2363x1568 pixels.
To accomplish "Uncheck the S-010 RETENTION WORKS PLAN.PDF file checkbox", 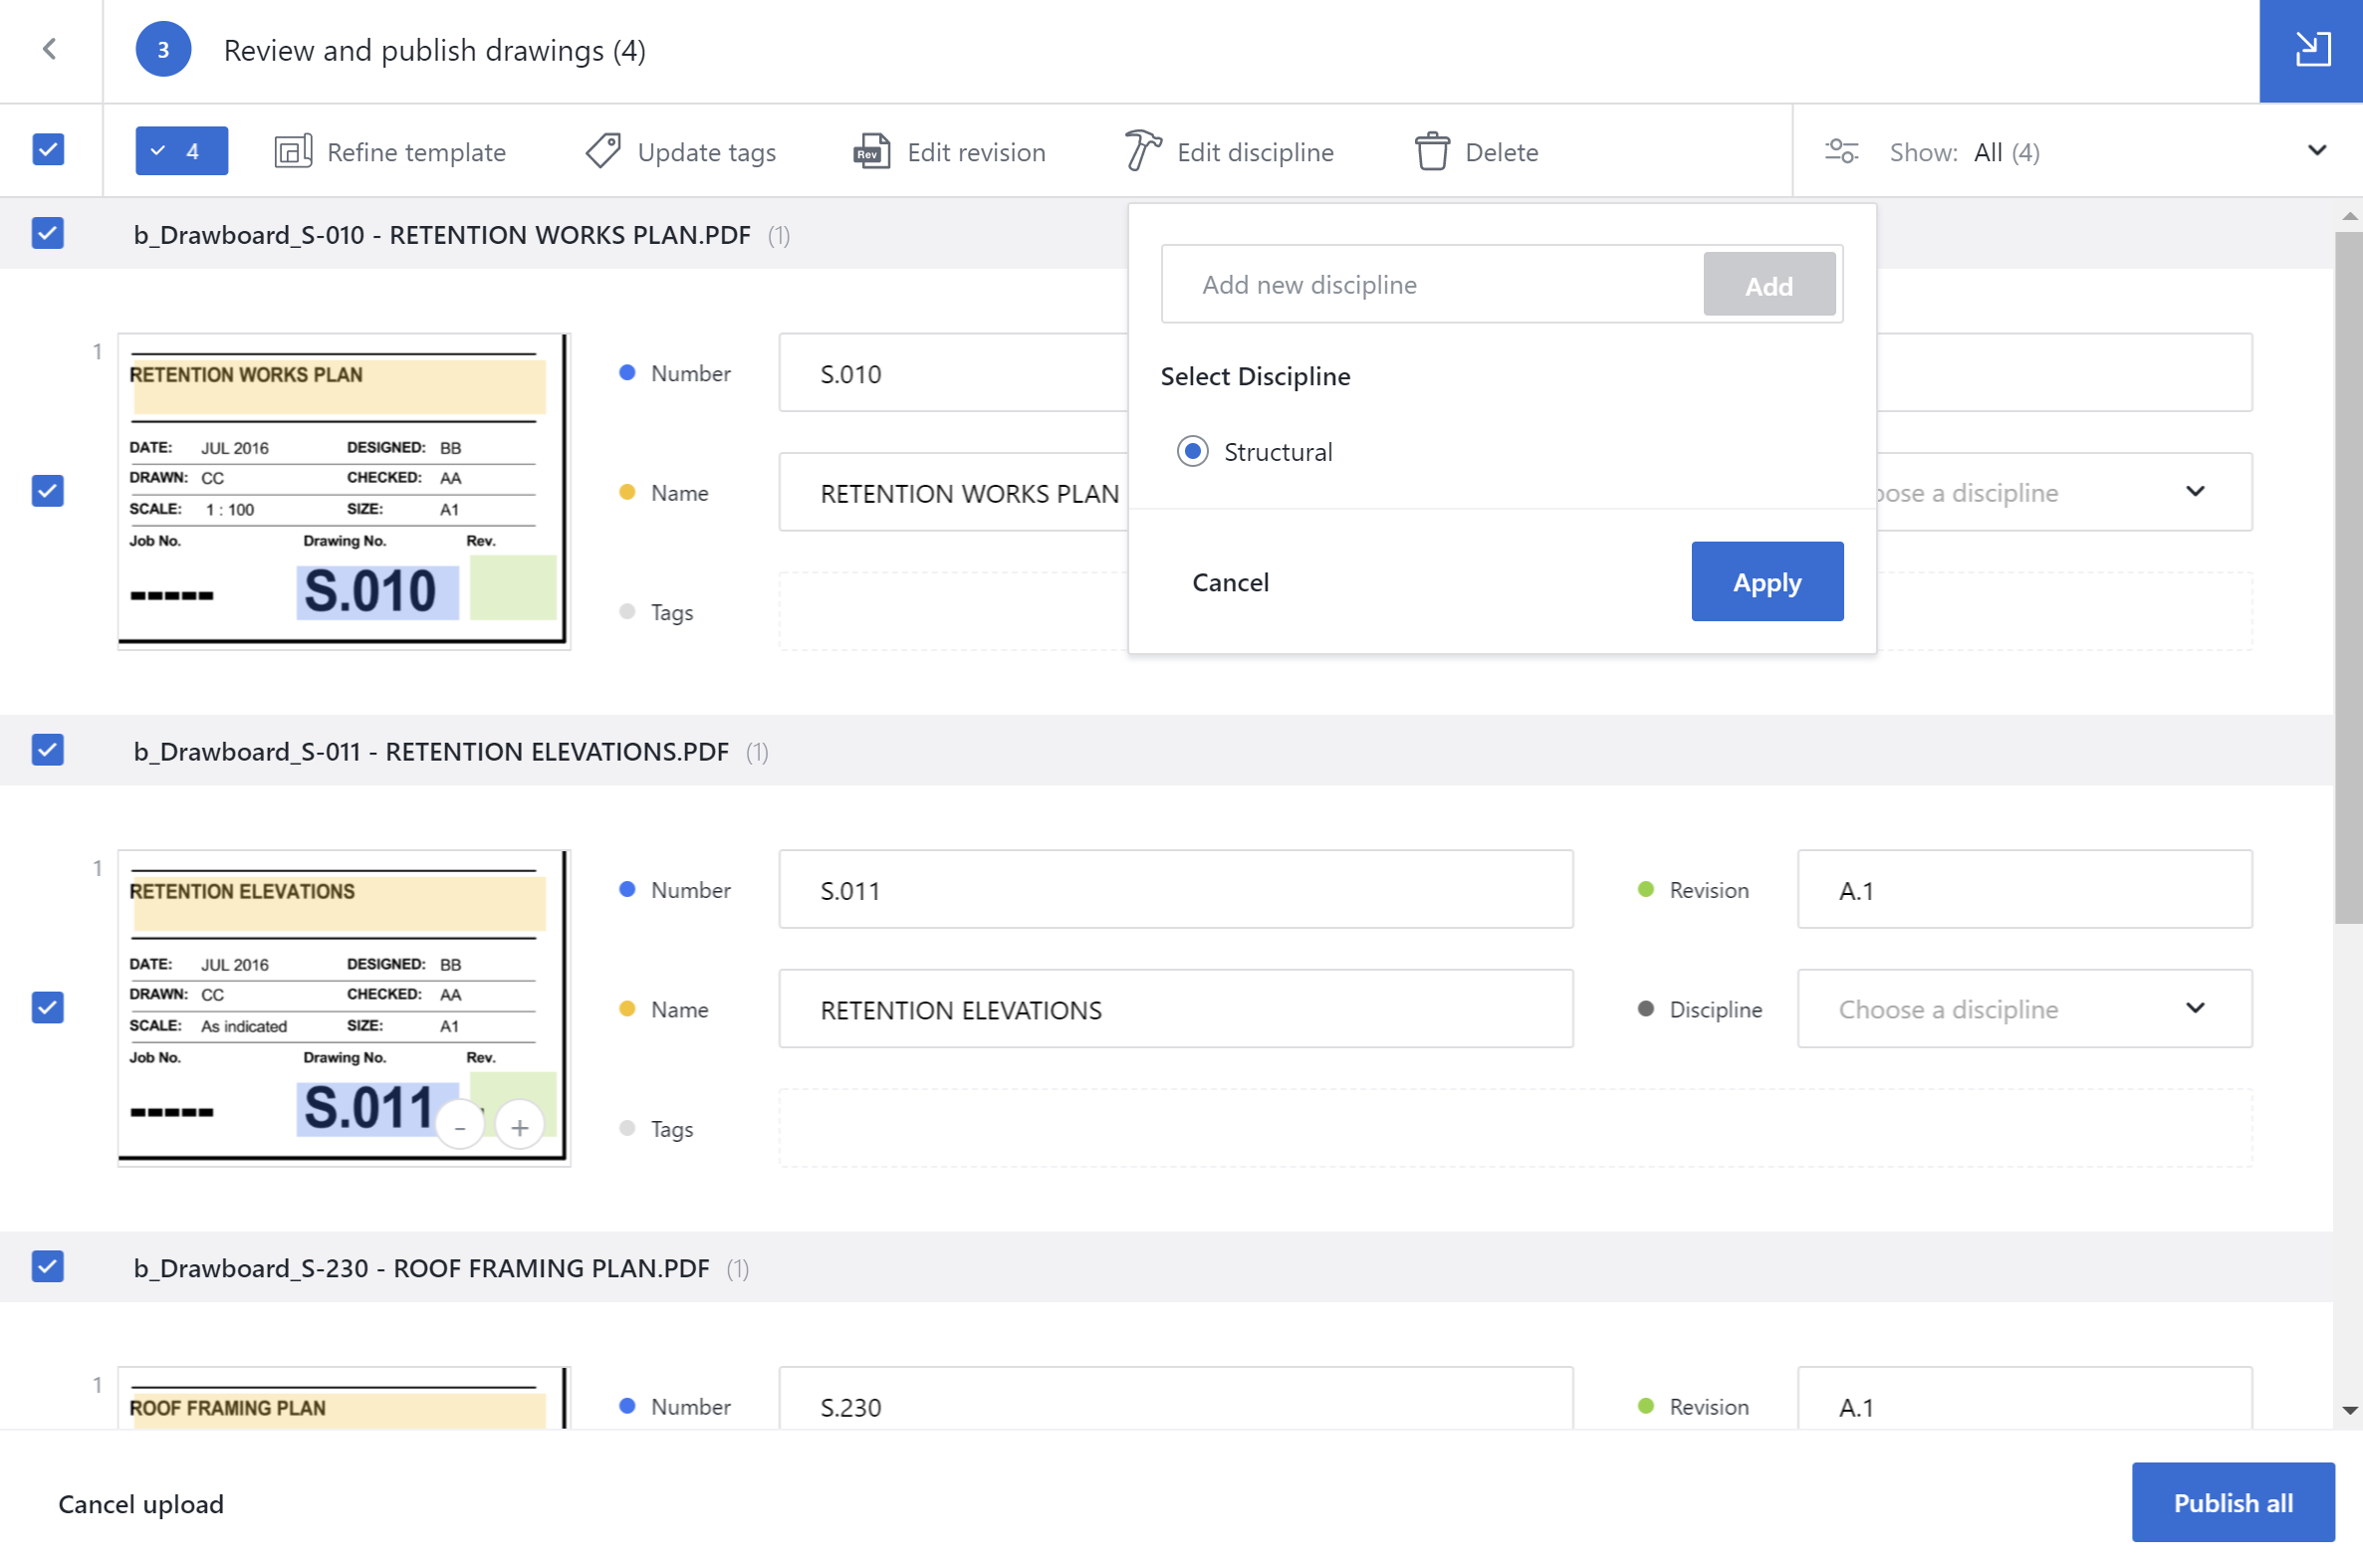I will click(x=48, y=233).
